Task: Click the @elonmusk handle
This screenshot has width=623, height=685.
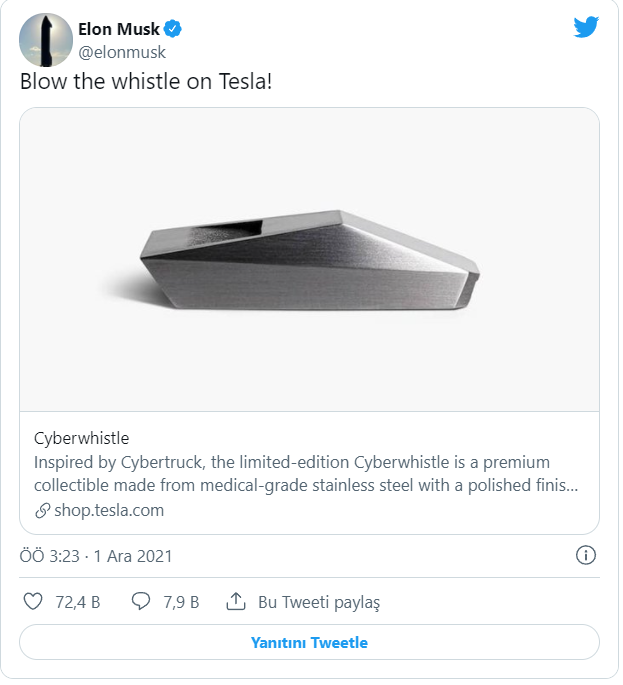Action: pyautogui.click(x=122, y=52)
